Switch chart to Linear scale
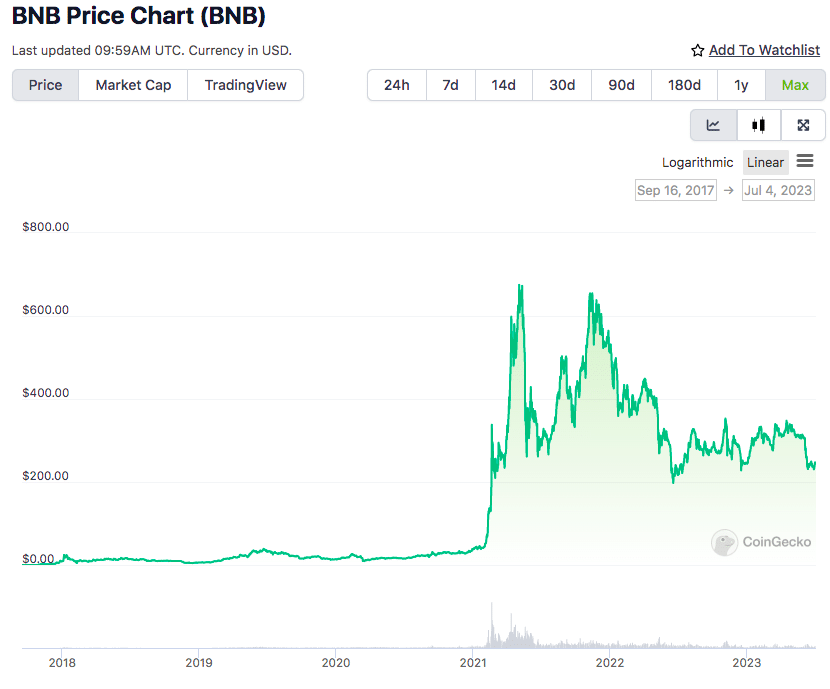This screenshot has height=689, width=830. [765, 162]
